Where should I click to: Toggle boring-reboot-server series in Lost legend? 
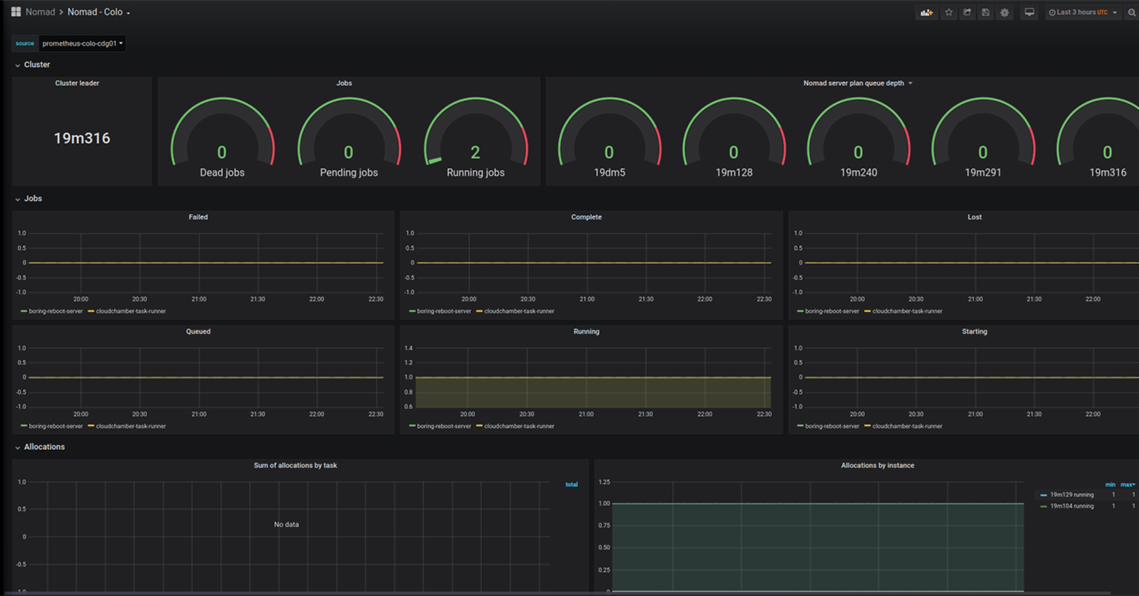(x=832, y=311)
